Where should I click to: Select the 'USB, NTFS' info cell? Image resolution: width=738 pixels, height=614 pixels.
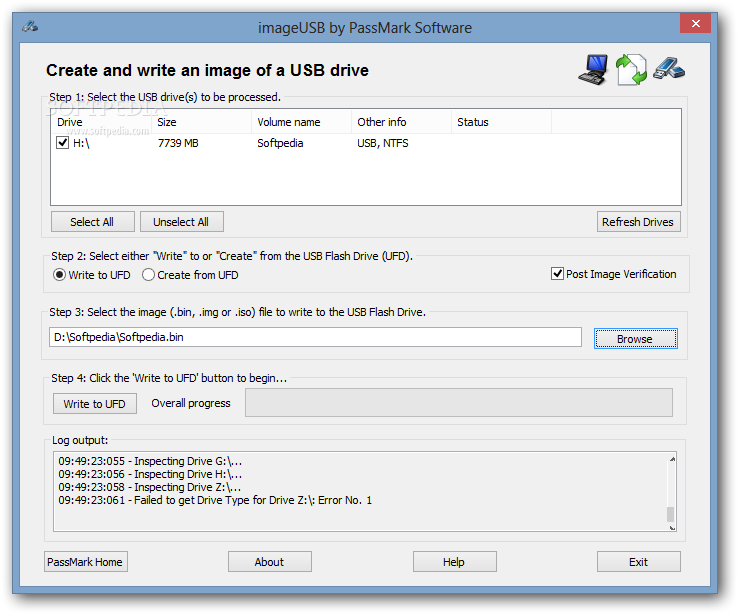click(x=383, y=143)
